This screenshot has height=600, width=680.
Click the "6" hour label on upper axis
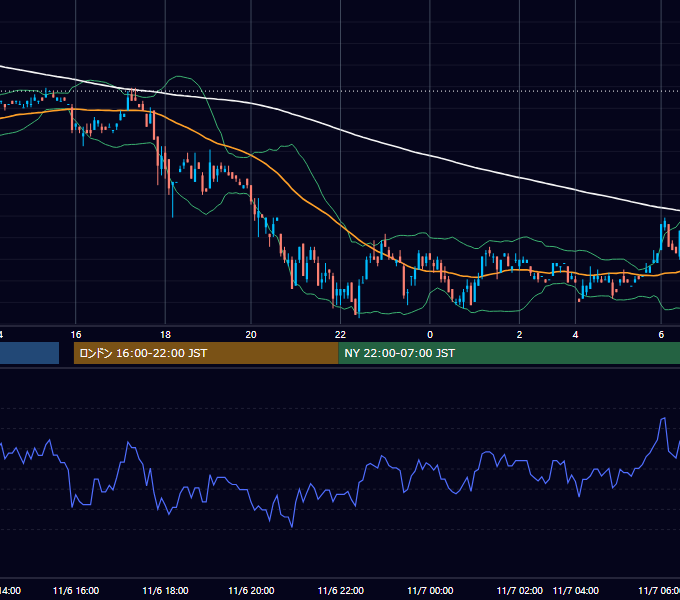point(661,335)
